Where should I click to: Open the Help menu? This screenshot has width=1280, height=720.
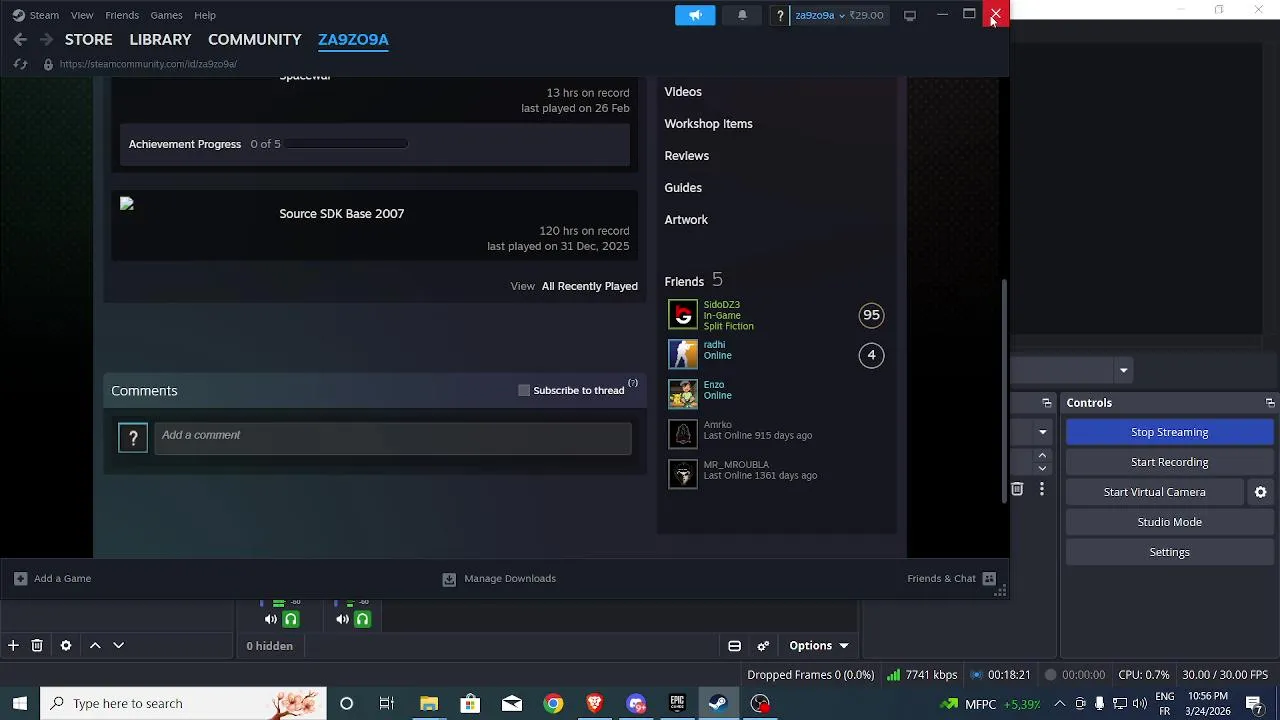coord(205,15)
